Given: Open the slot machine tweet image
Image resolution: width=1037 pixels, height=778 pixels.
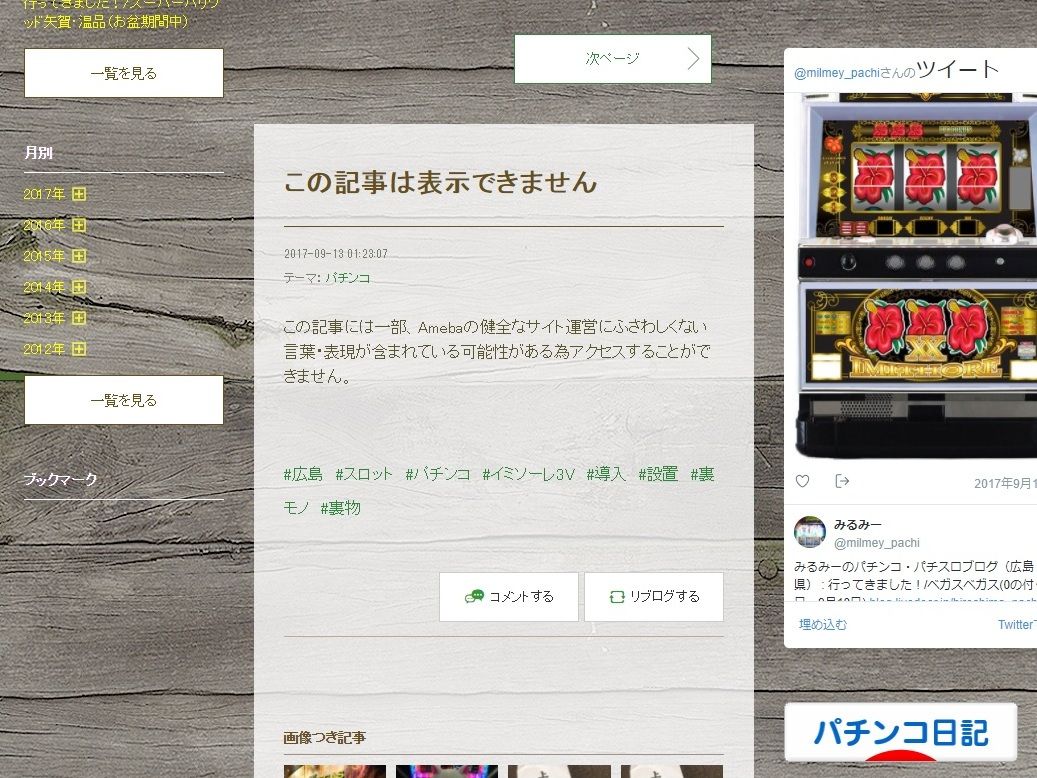Looking at the screenshot, I should 916,275.
